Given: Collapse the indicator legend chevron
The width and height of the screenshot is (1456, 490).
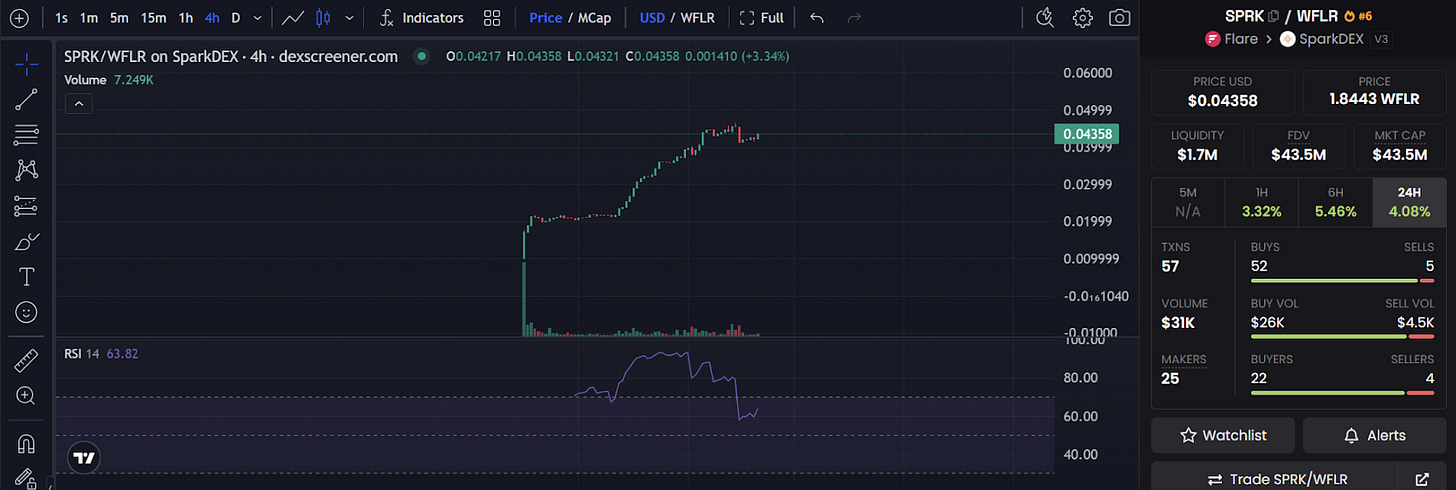Looking at the screenshot, I should point(78,102).
